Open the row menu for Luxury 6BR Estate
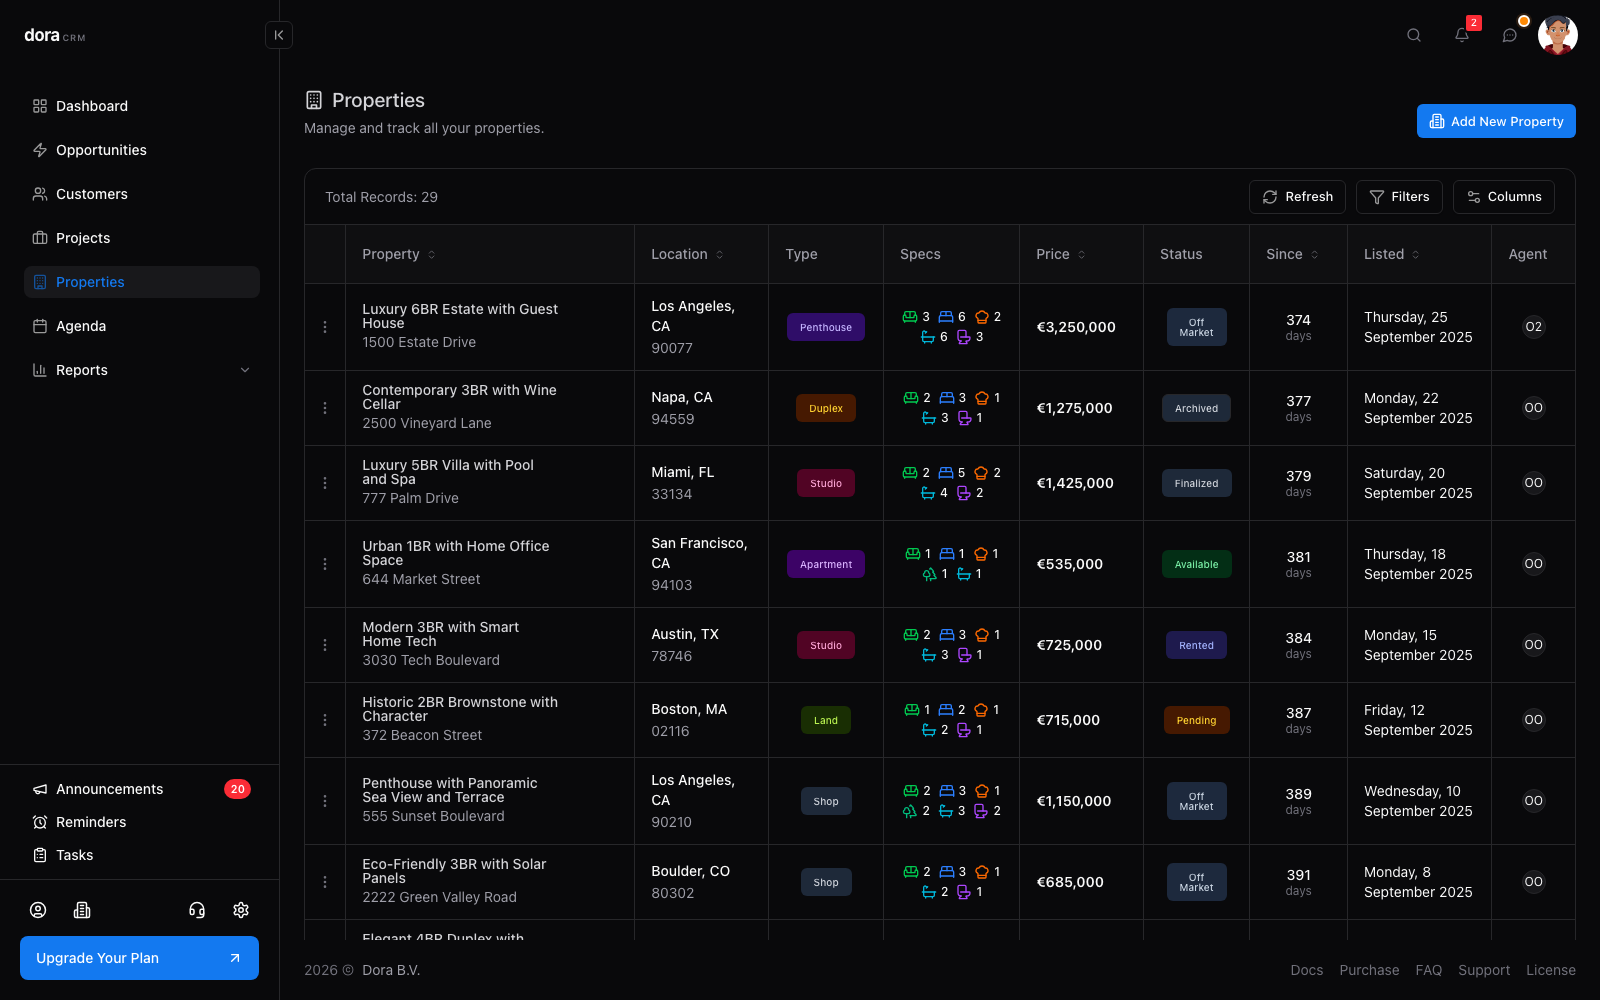 point(325,327)
